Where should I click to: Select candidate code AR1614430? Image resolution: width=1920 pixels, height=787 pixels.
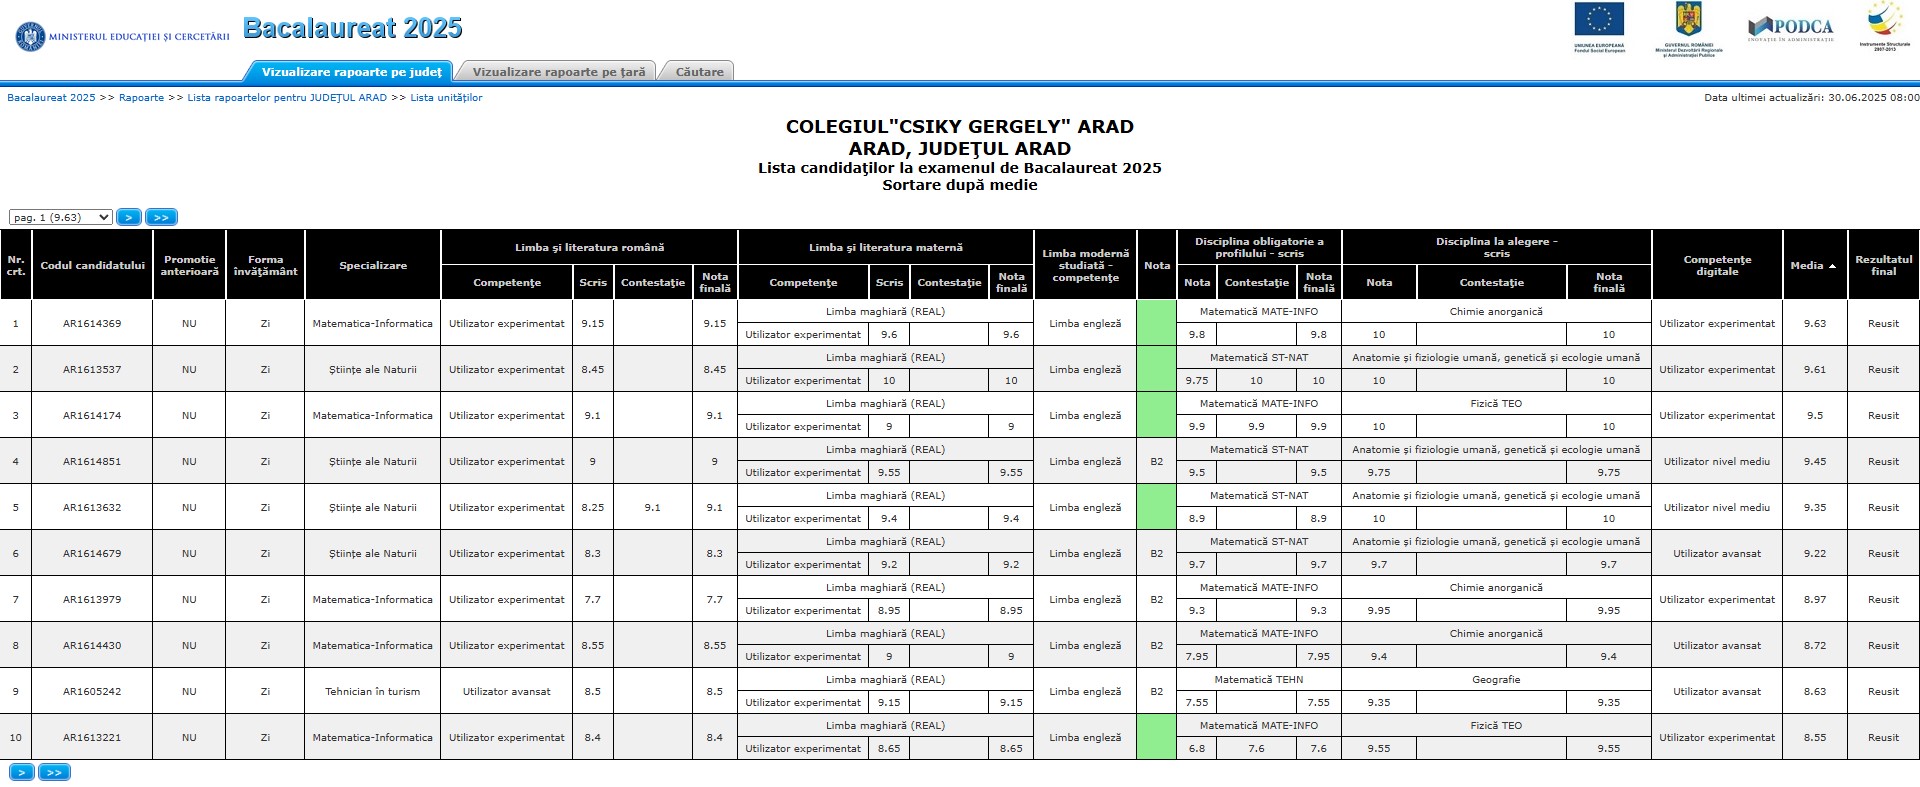92,646
